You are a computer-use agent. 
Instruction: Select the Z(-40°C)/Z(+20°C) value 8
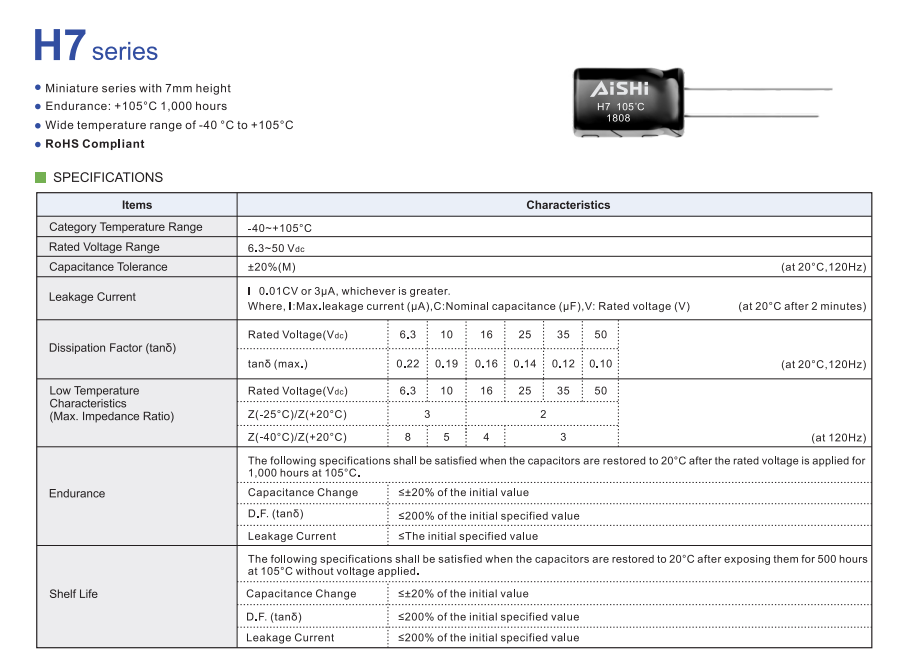click(x=407, y=437)
